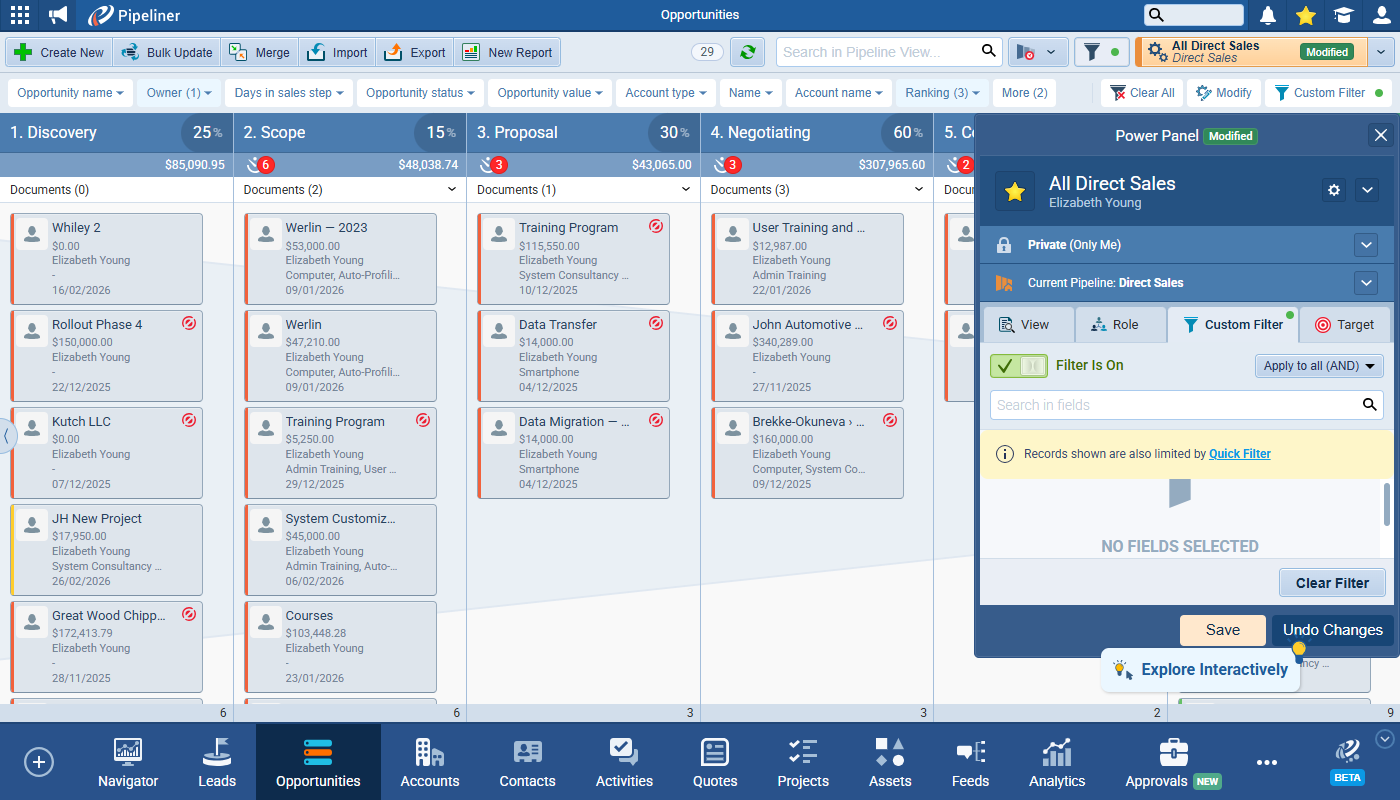Click the Clear Filter button

tap(1332, 583)
